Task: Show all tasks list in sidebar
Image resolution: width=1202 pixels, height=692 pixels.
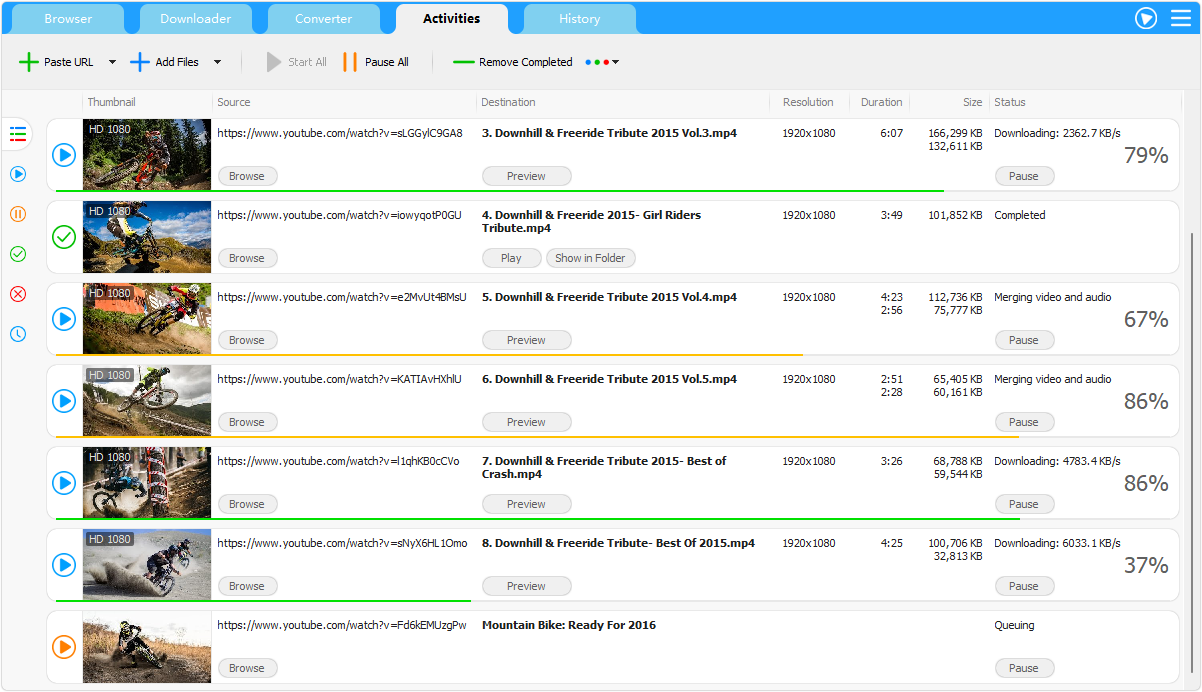Action: pyautogui.click(x=18, y=134)
